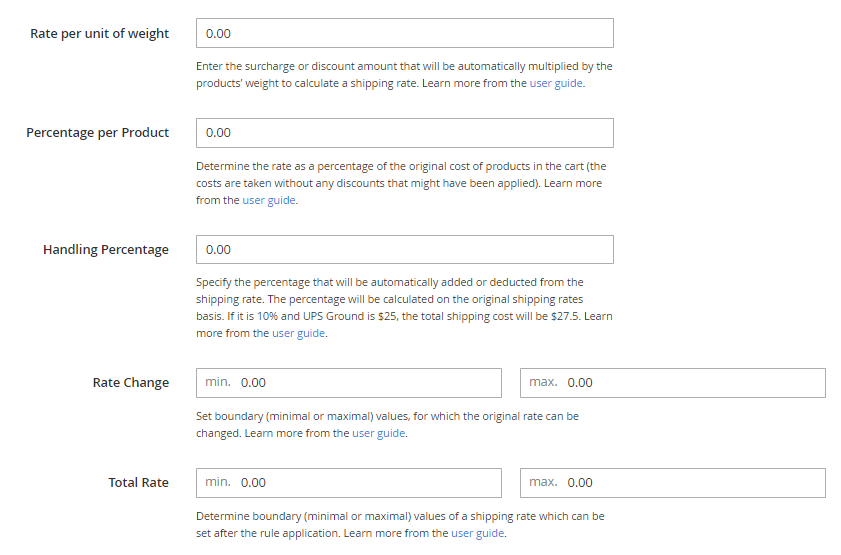Click the "Set boundary" help text paragraph

[387, 416]
